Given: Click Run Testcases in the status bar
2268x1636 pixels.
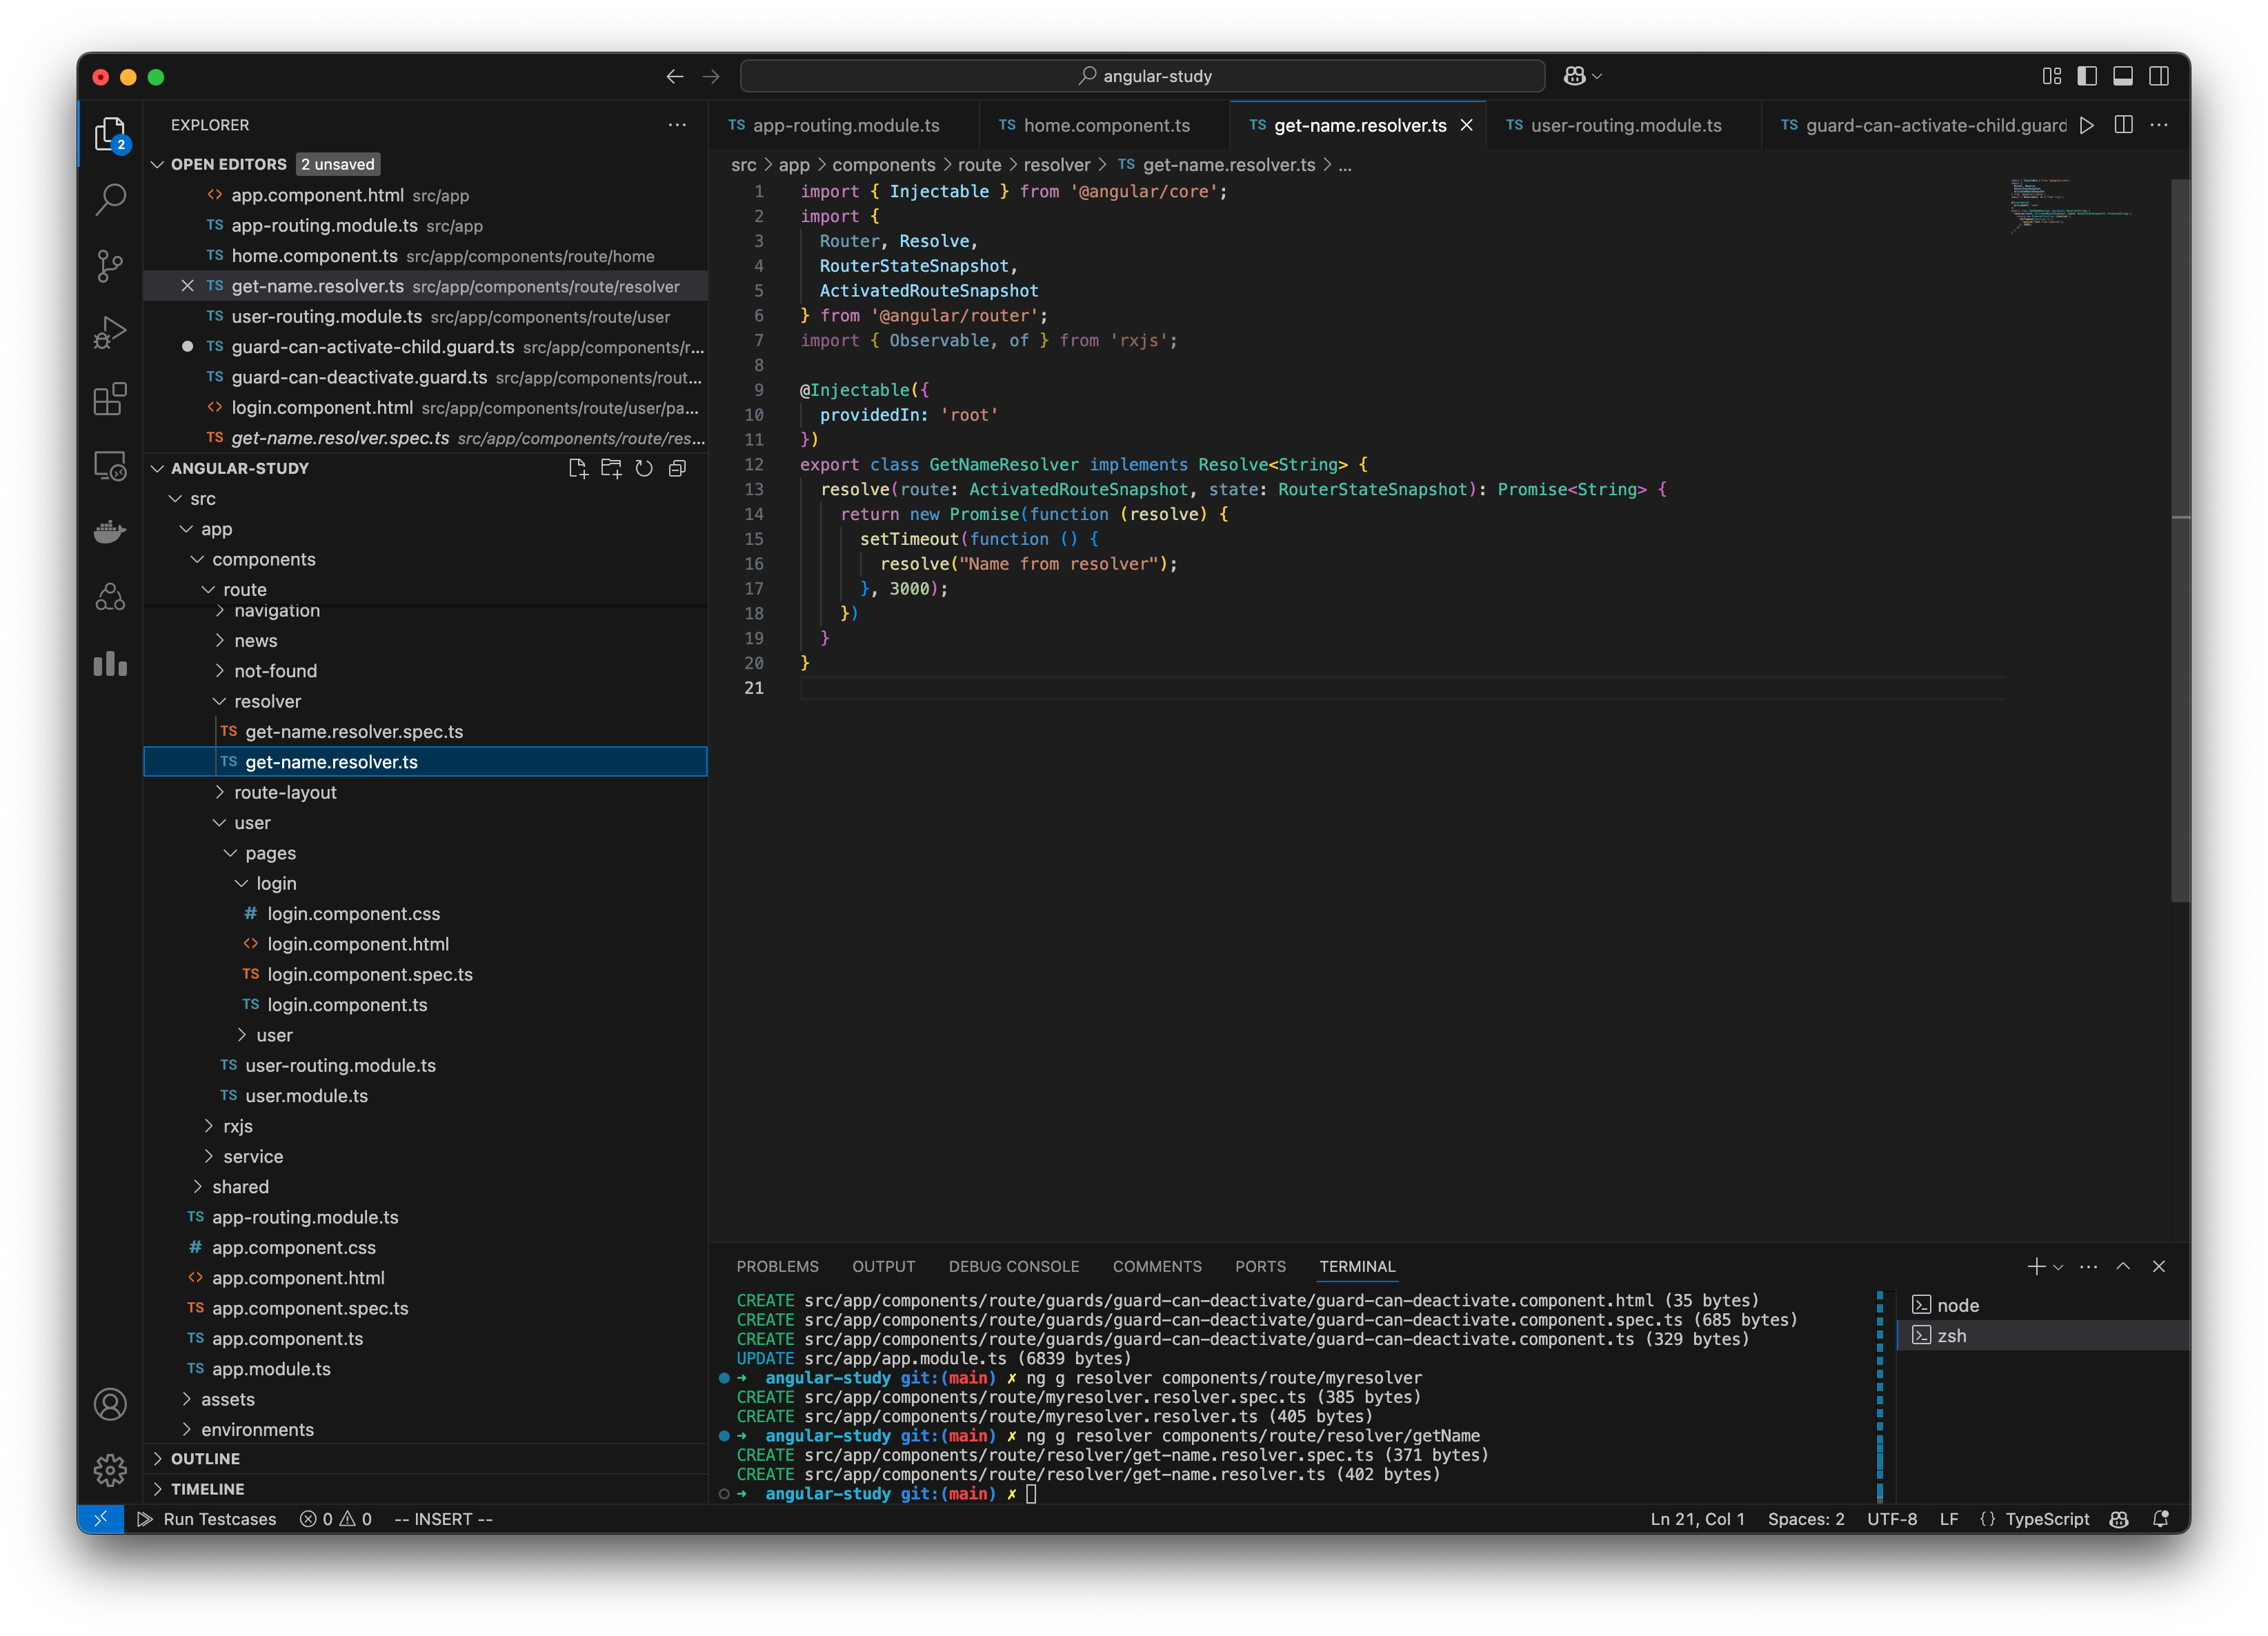Looking at the screenshot, I should pyautogui.click(x=207, y=1519).
